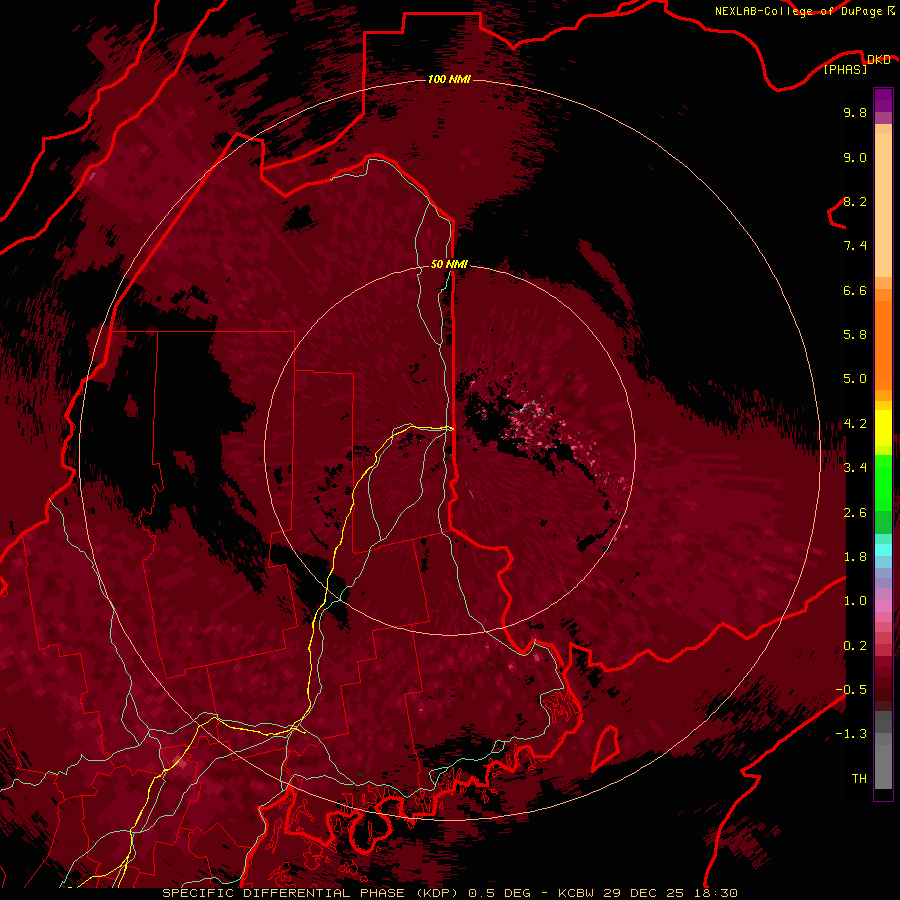
Task: Click the 7.4 value on the color scale
Action: coord(855,246)
